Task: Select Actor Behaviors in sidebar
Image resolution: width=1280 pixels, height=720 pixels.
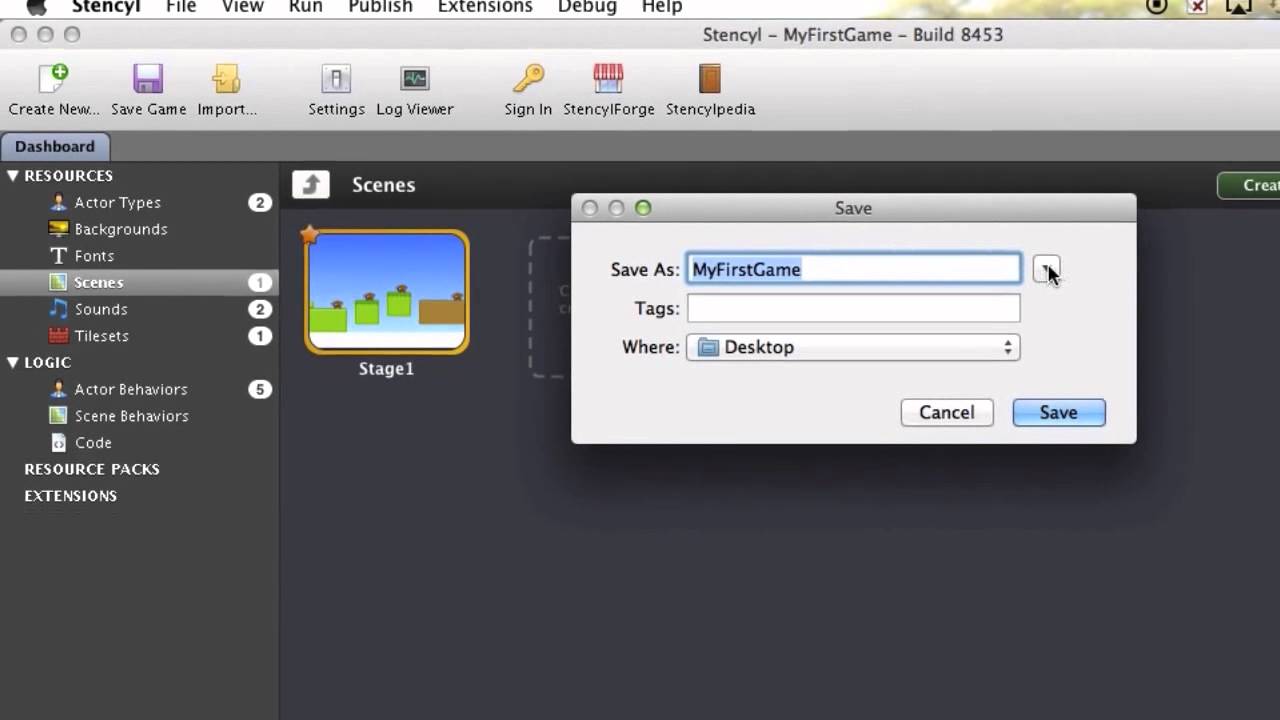Action: (130, 389)
